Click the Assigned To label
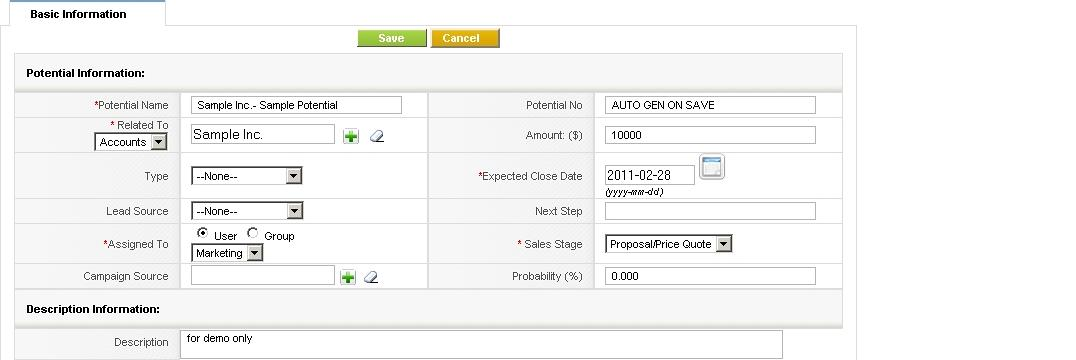Viewport: 1076px width, 360px height. point(136,244)
